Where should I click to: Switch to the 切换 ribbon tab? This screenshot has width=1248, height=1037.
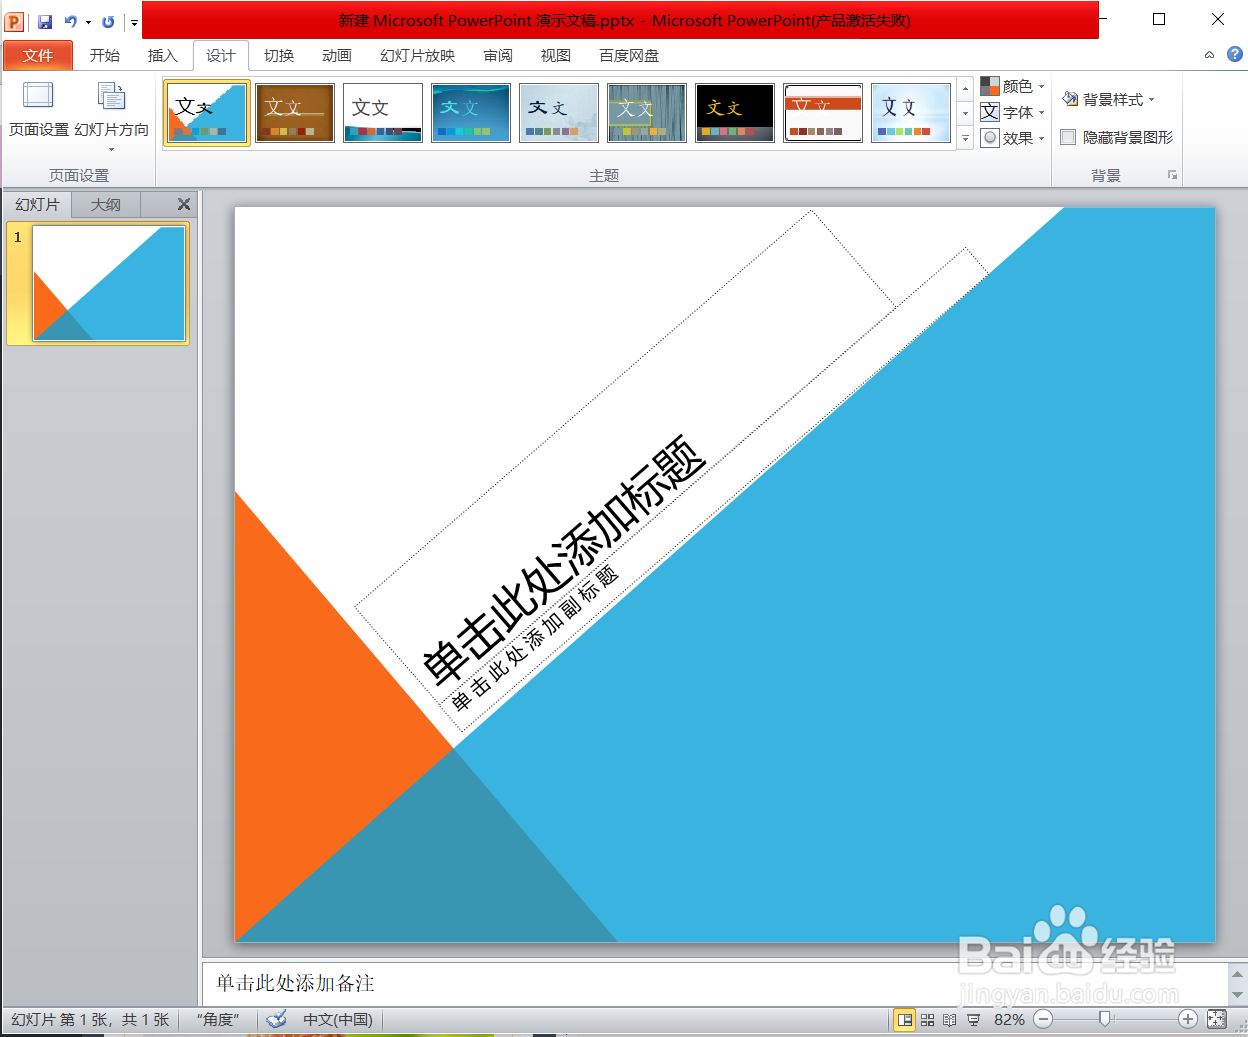coord(278,56)
